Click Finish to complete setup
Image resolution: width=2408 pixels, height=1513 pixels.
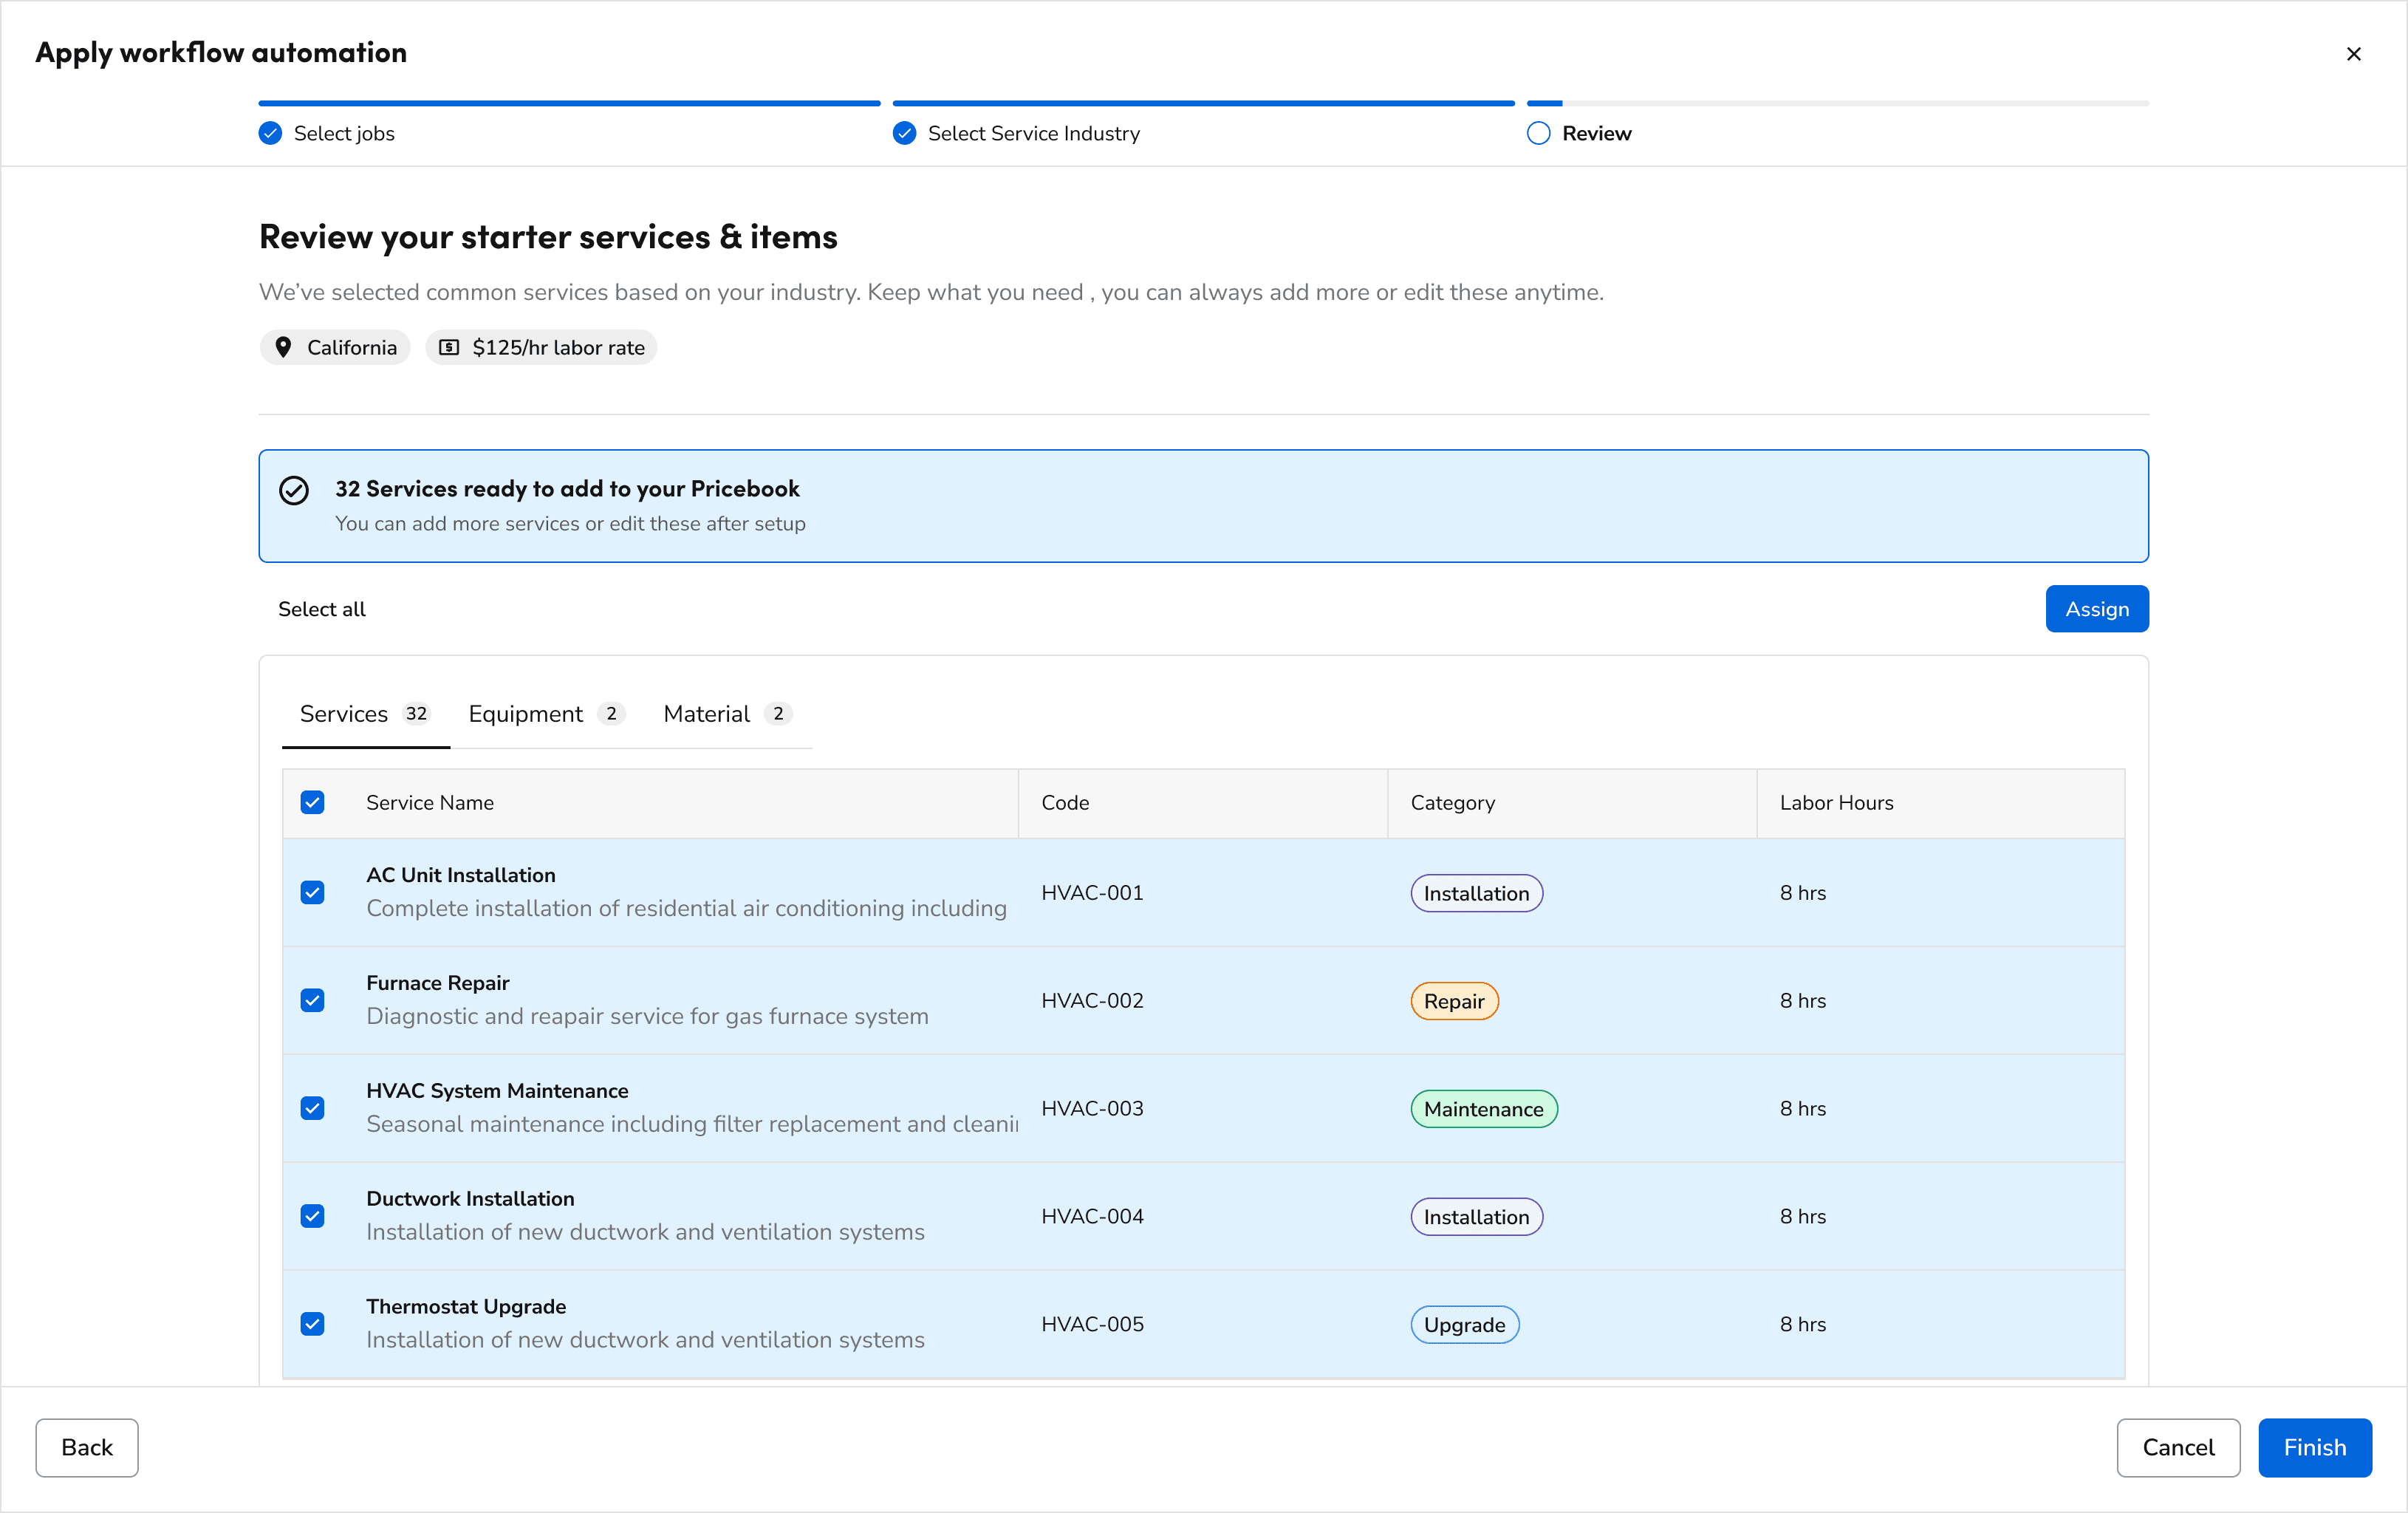[x=2315, y=1447]
